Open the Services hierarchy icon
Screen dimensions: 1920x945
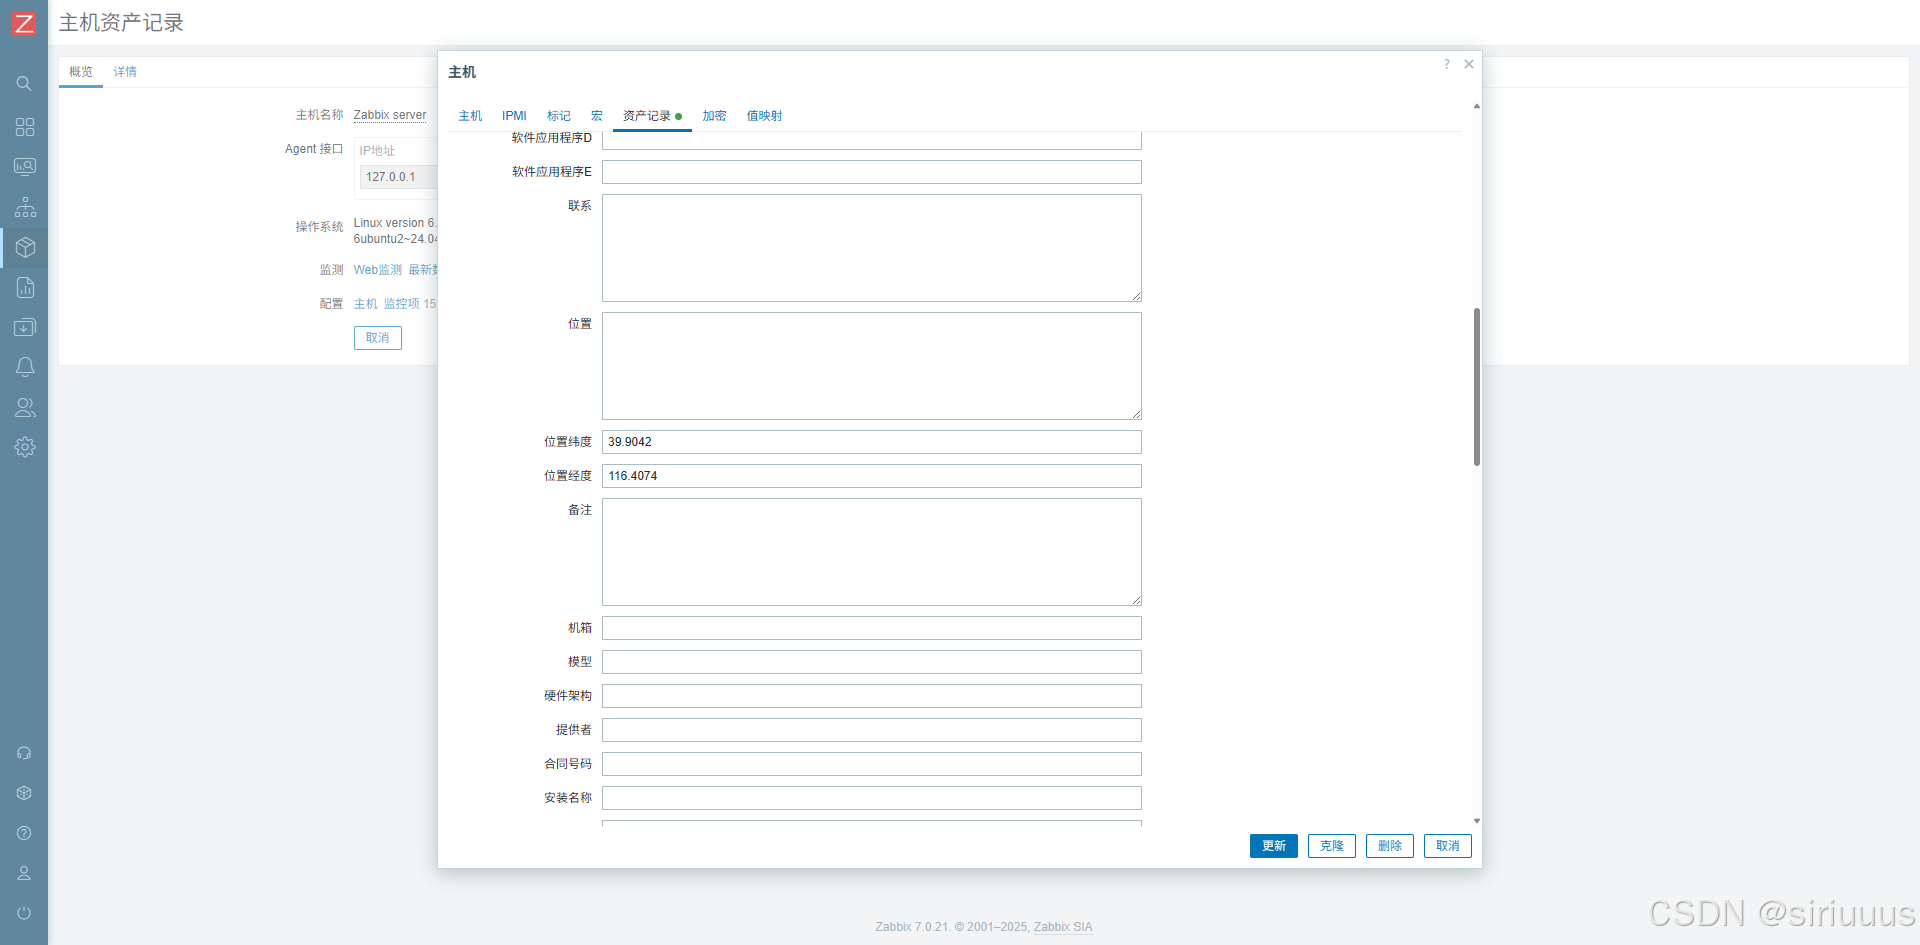(25, 207)
